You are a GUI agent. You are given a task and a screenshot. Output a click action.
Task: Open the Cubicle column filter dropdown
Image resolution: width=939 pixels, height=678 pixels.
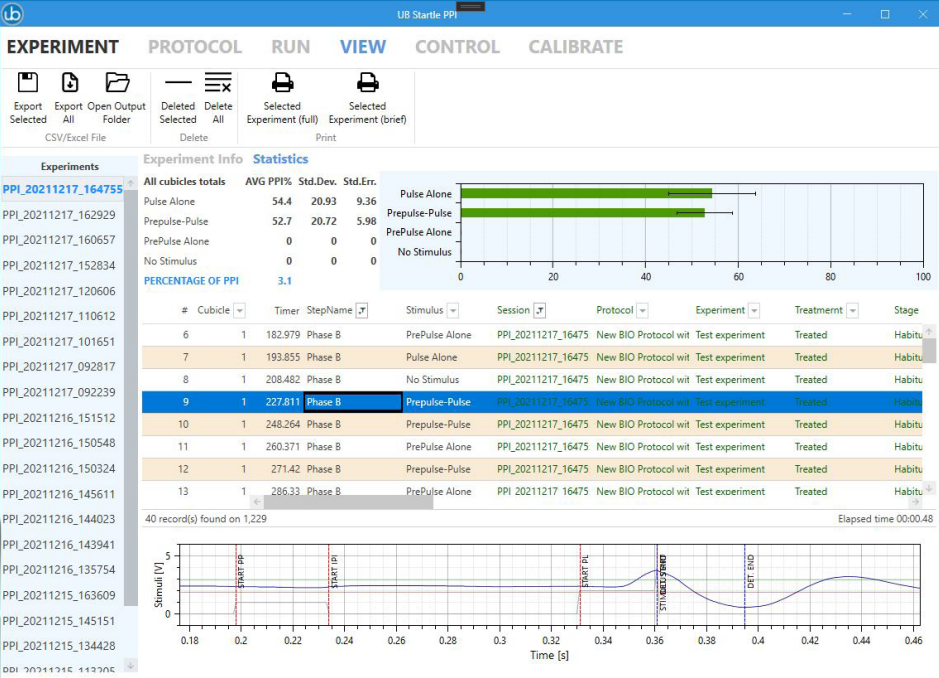[239, 311]
